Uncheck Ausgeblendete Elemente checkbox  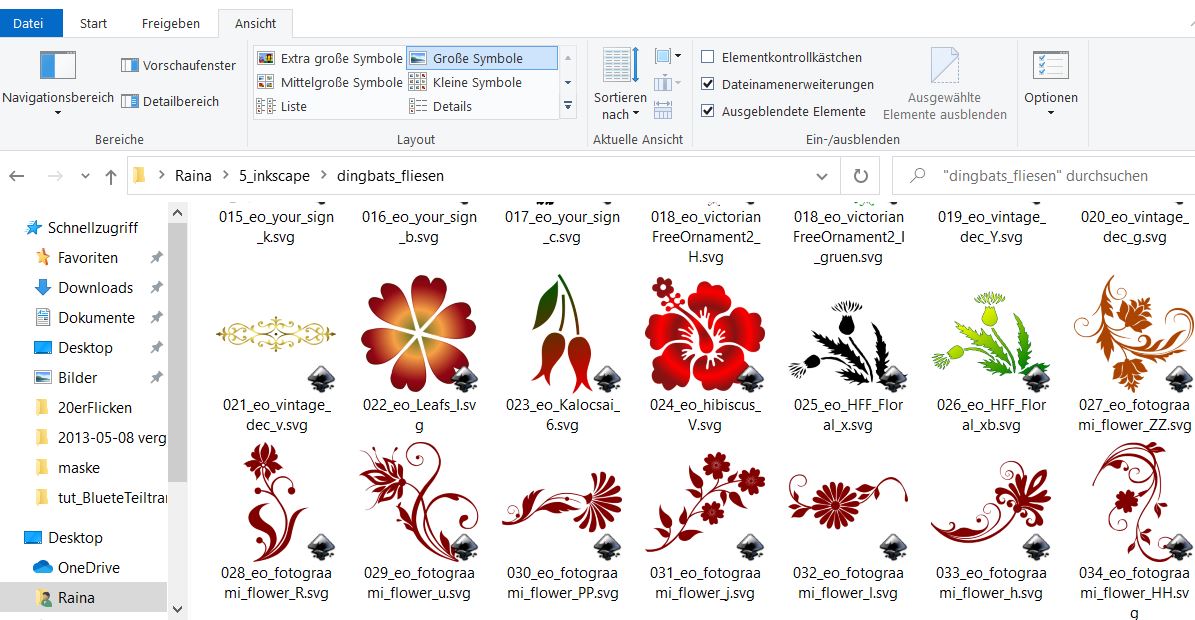(707, 111)
